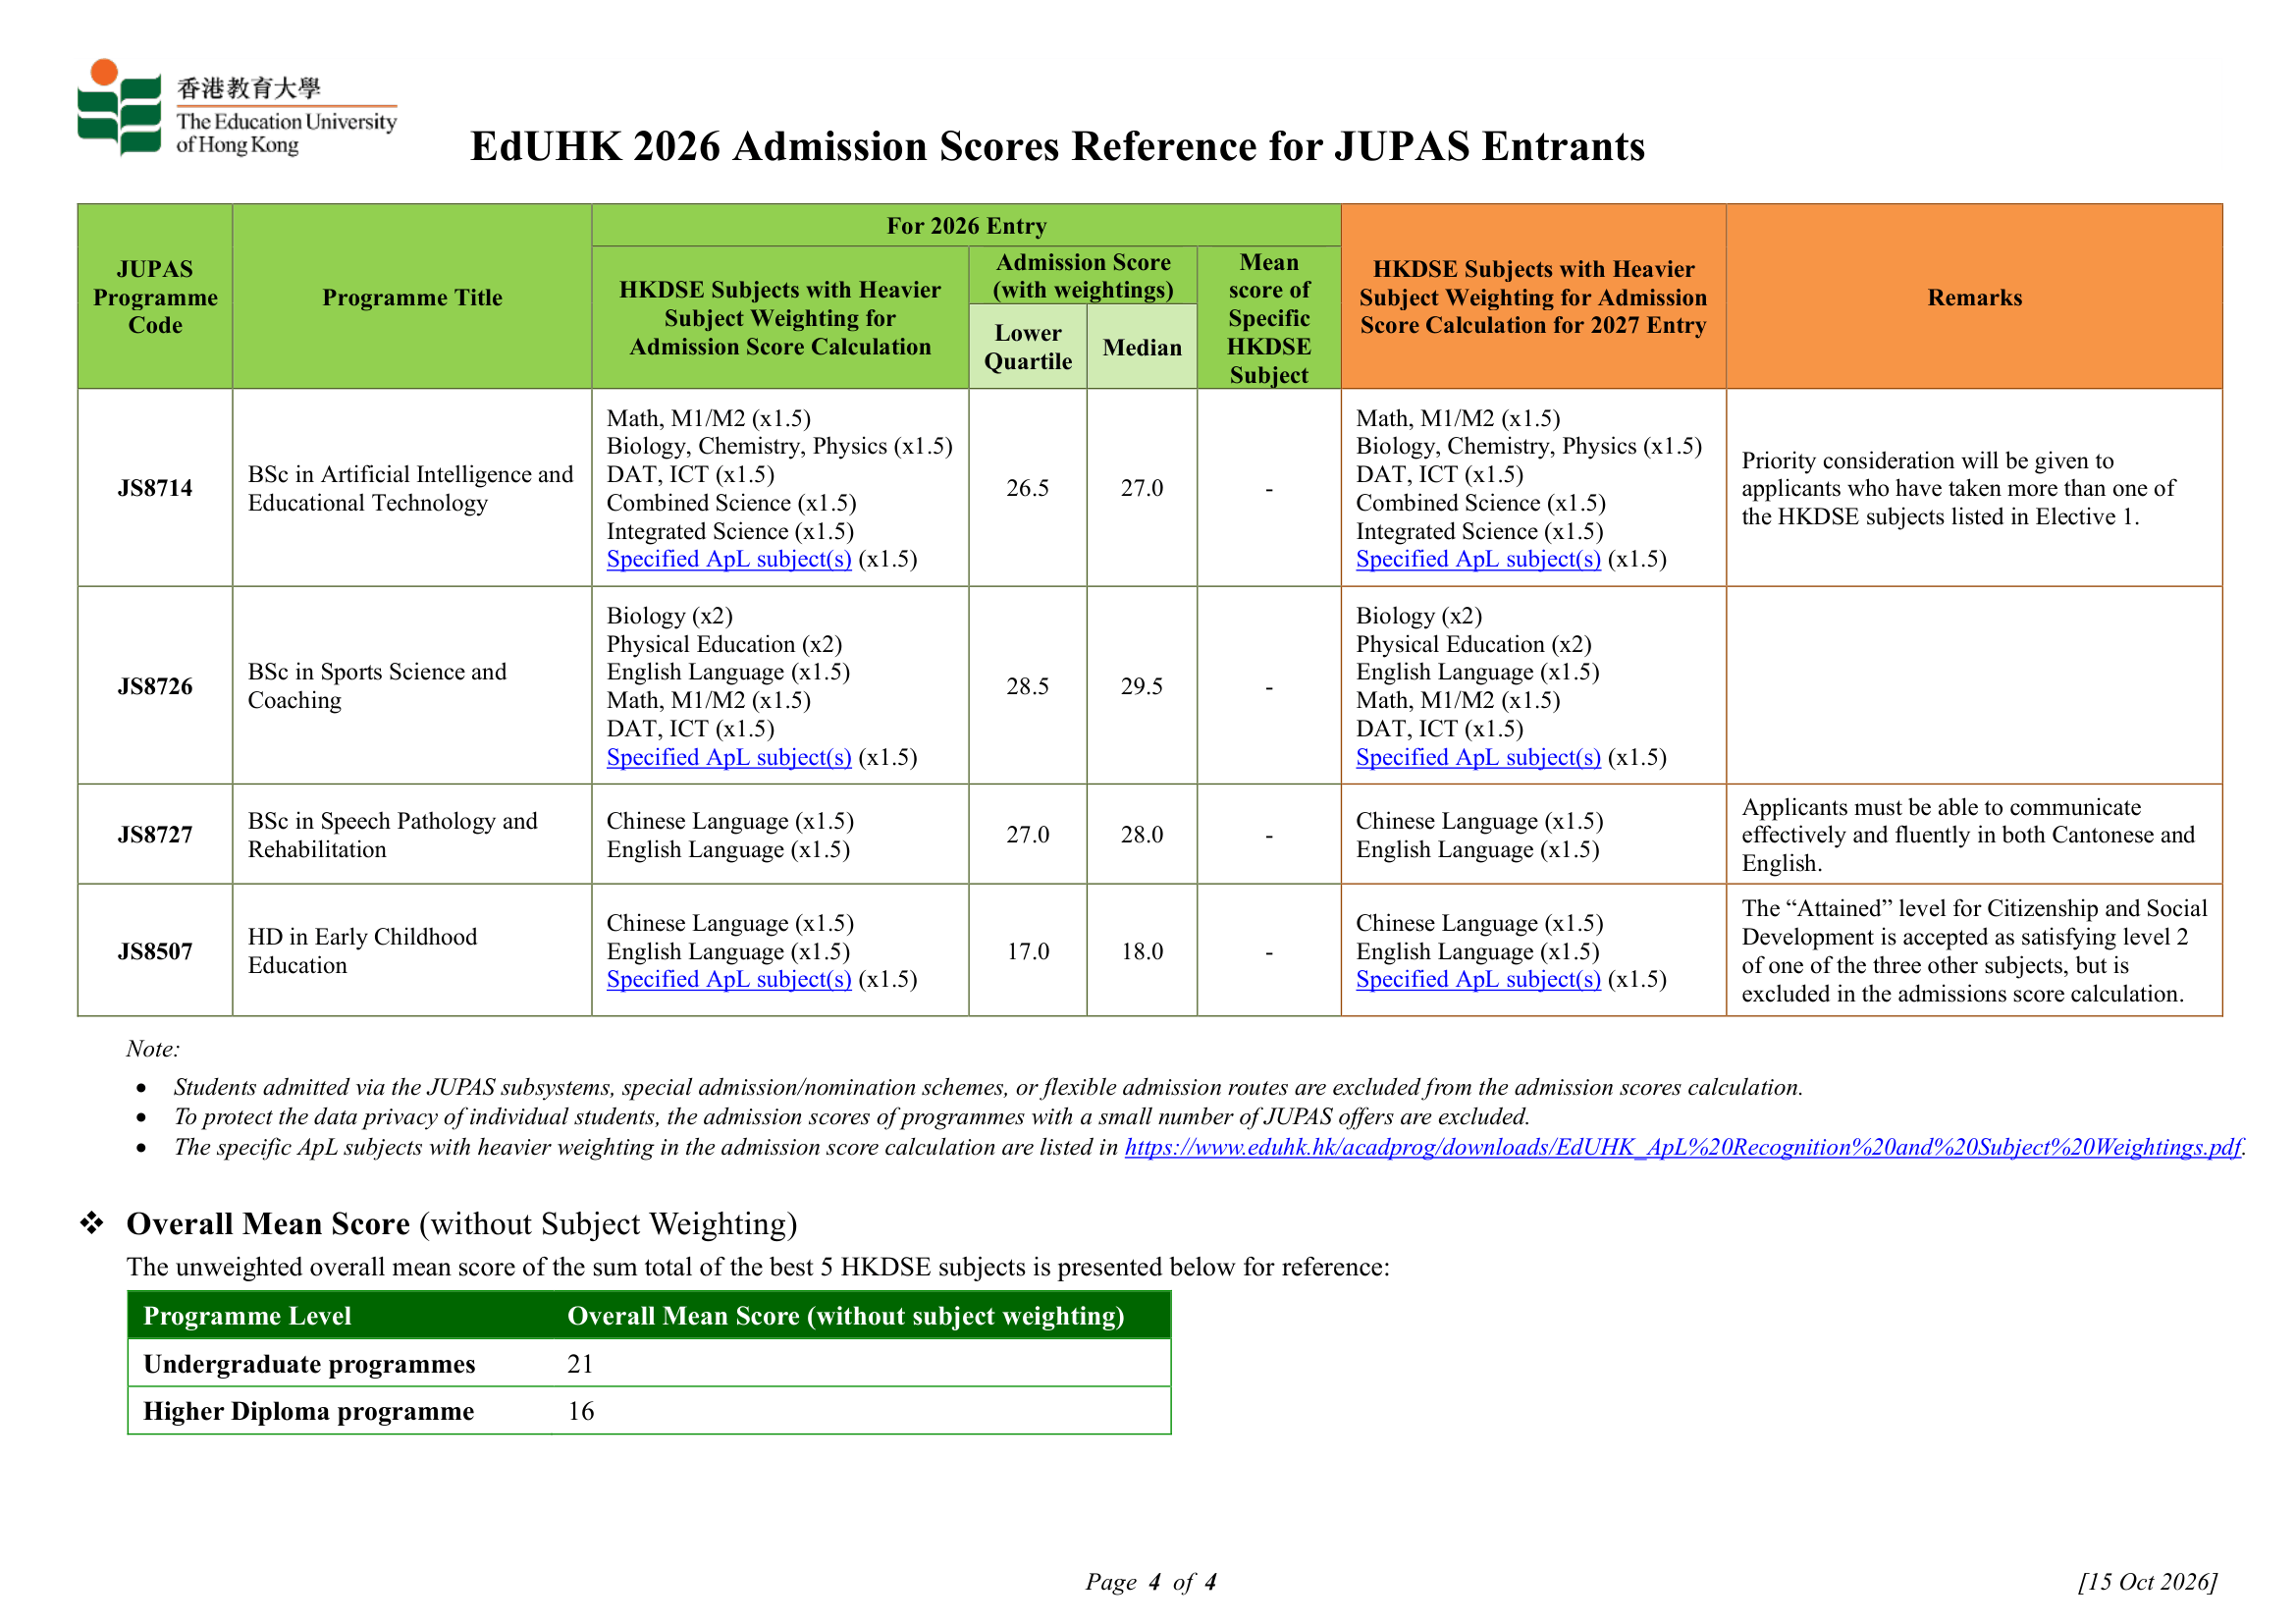Viewport: 2296px width, 1624px height.
Task: Click the 'For 2026 Entry' header cell
Action: pyautogui.click(x=966, y=226)
